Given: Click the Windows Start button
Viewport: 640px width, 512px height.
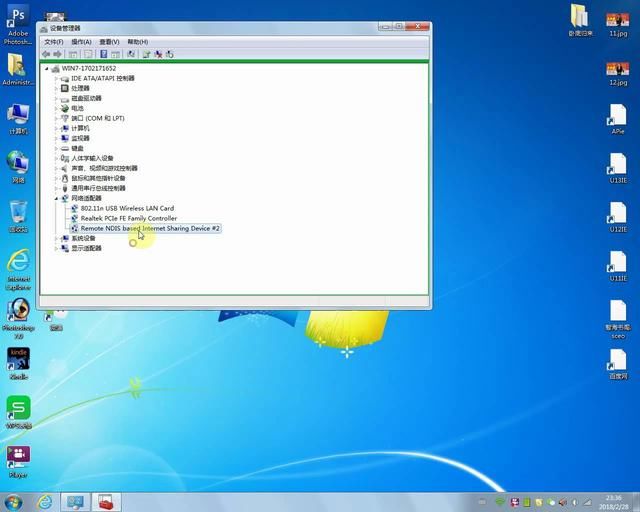Looking at the screenshot, I should (14, 501).
